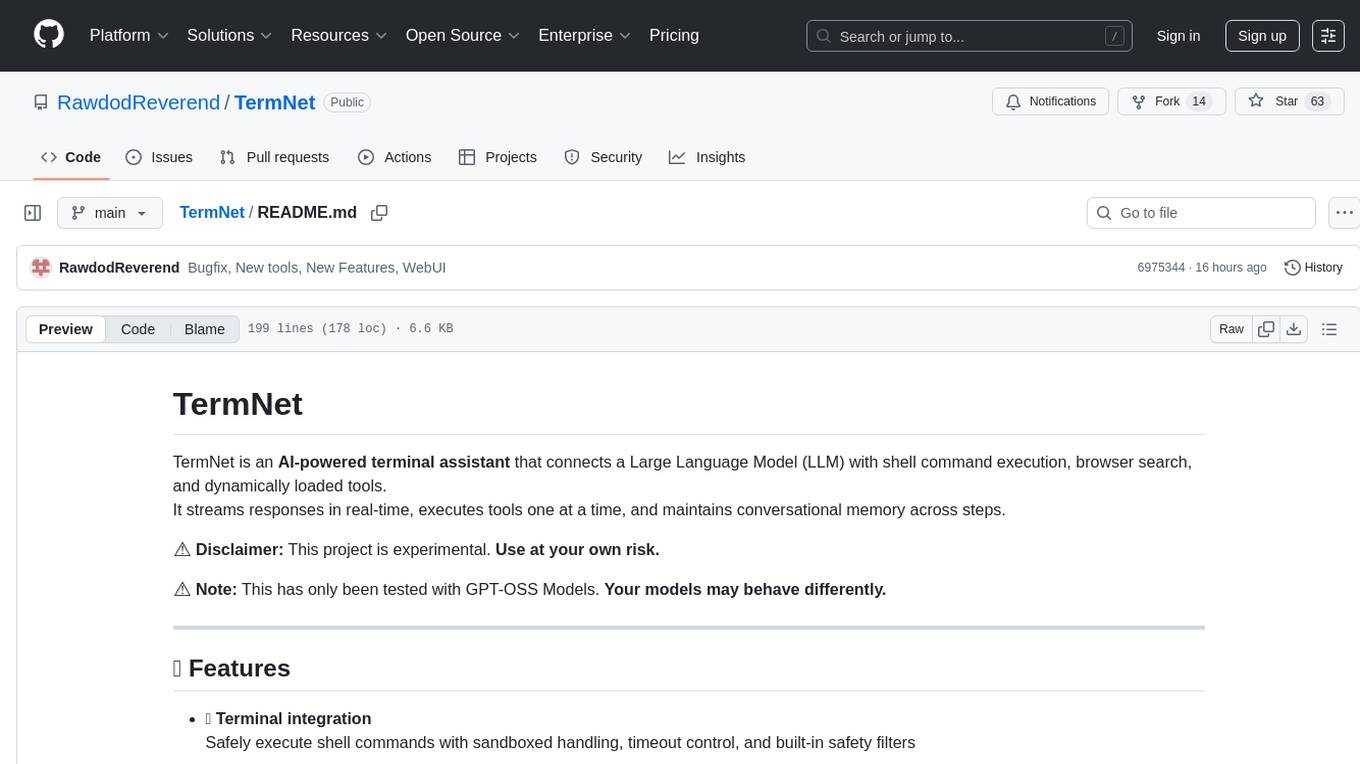Open the RawdodReverend avatar
1360x764 pixels.
point(41,267)
